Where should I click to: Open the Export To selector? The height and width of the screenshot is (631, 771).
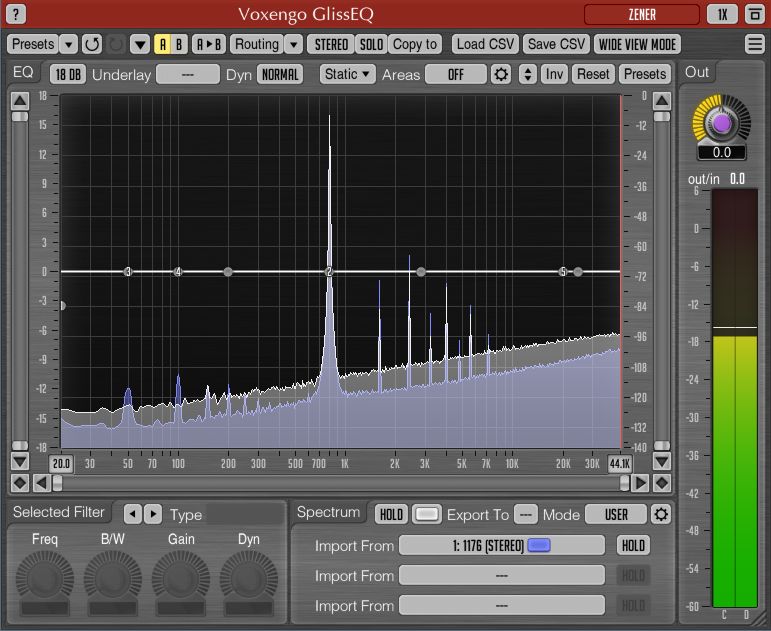526,514
